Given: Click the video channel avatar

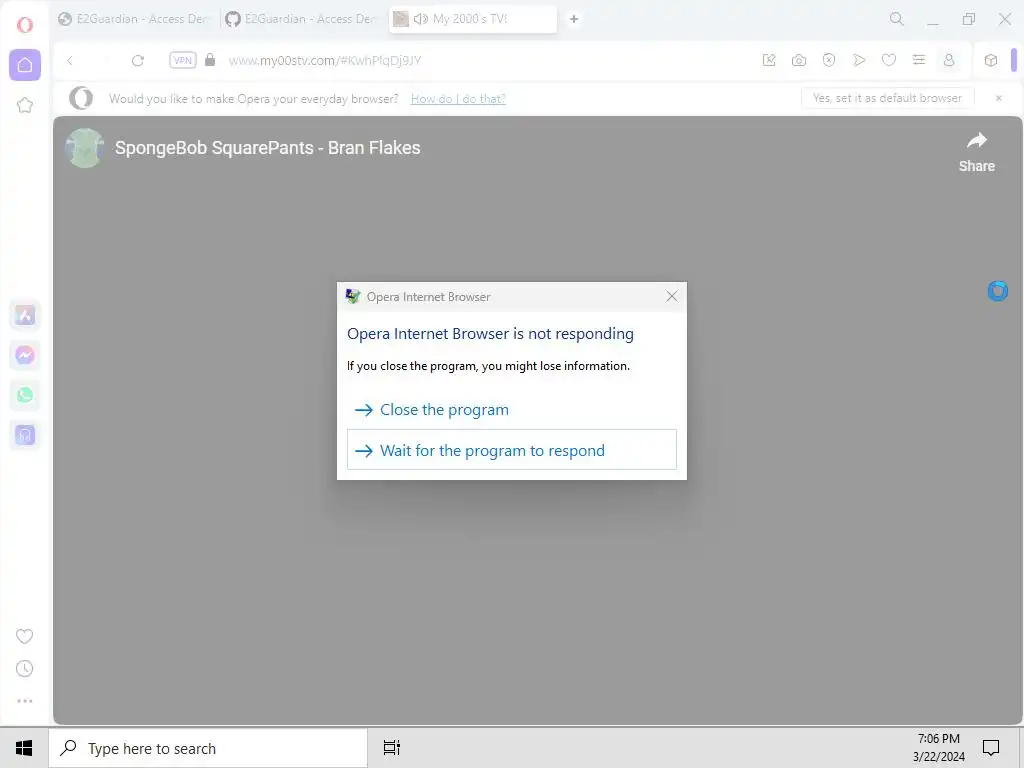Looking at the screenshot, I should [x=85, y=148].
